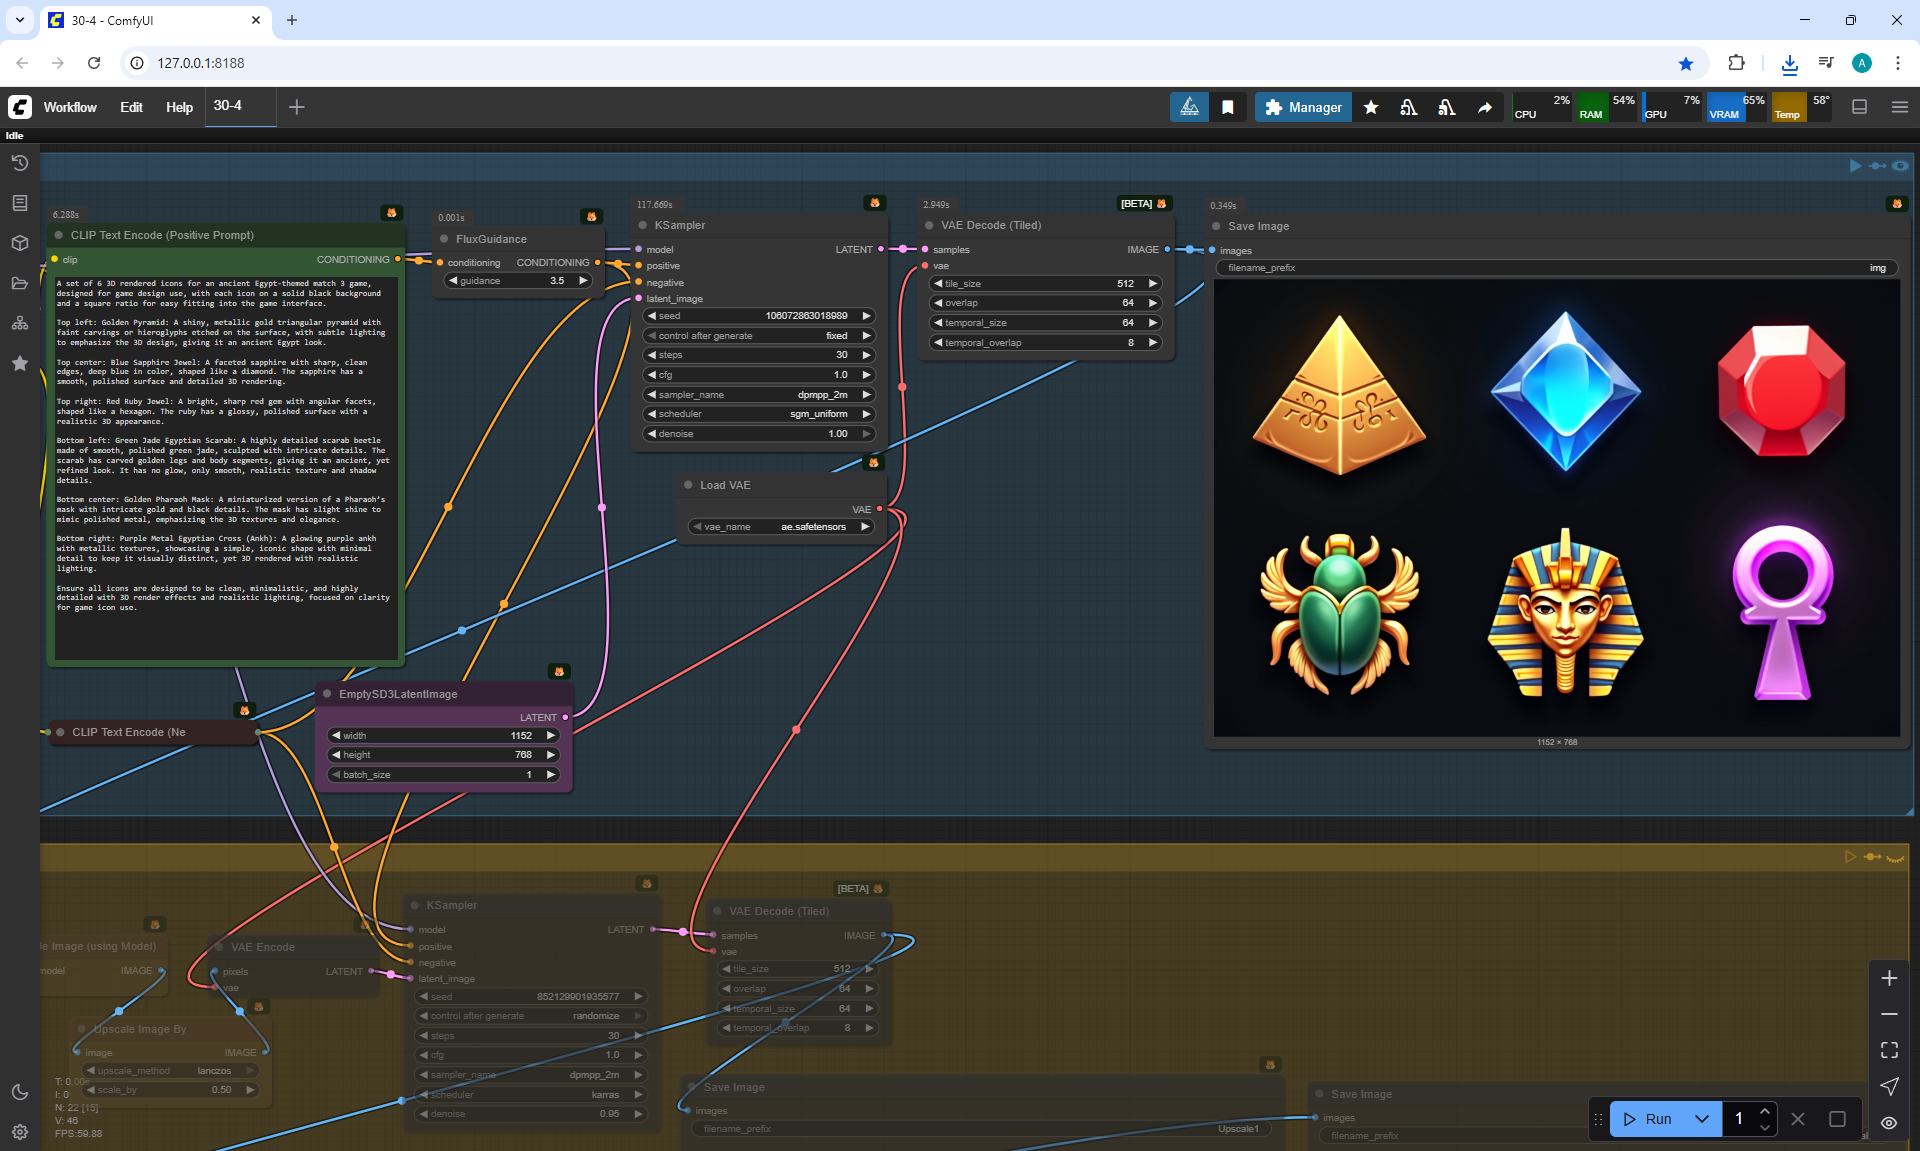Open the sampler_name dropdown showing dpmpp_2m
The width and height of the screenshot is (1920, 1151).
pos(759,394)
